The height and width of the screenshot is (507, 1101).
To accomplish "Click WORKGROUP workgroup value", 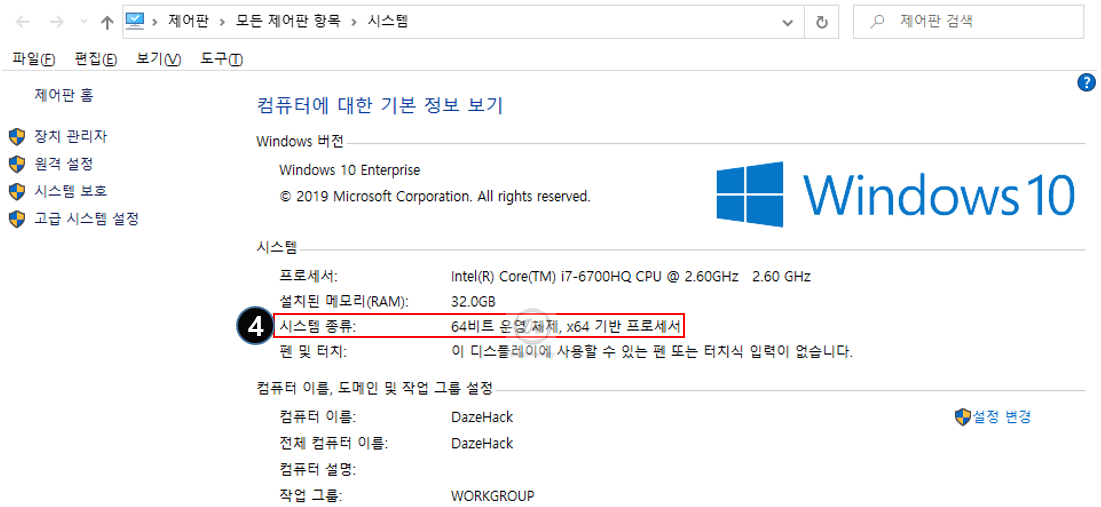I will click(492, 496).
